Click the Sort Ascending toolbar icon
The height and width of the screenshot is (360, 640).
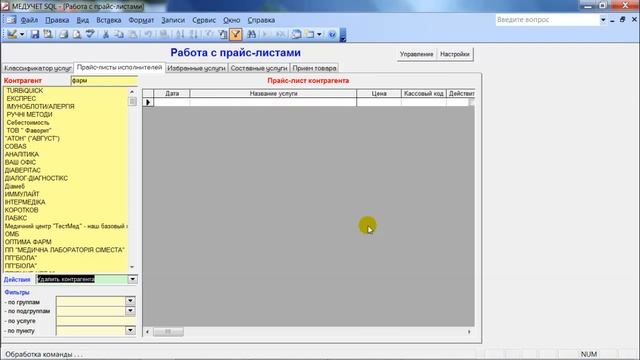click(180, 34)
